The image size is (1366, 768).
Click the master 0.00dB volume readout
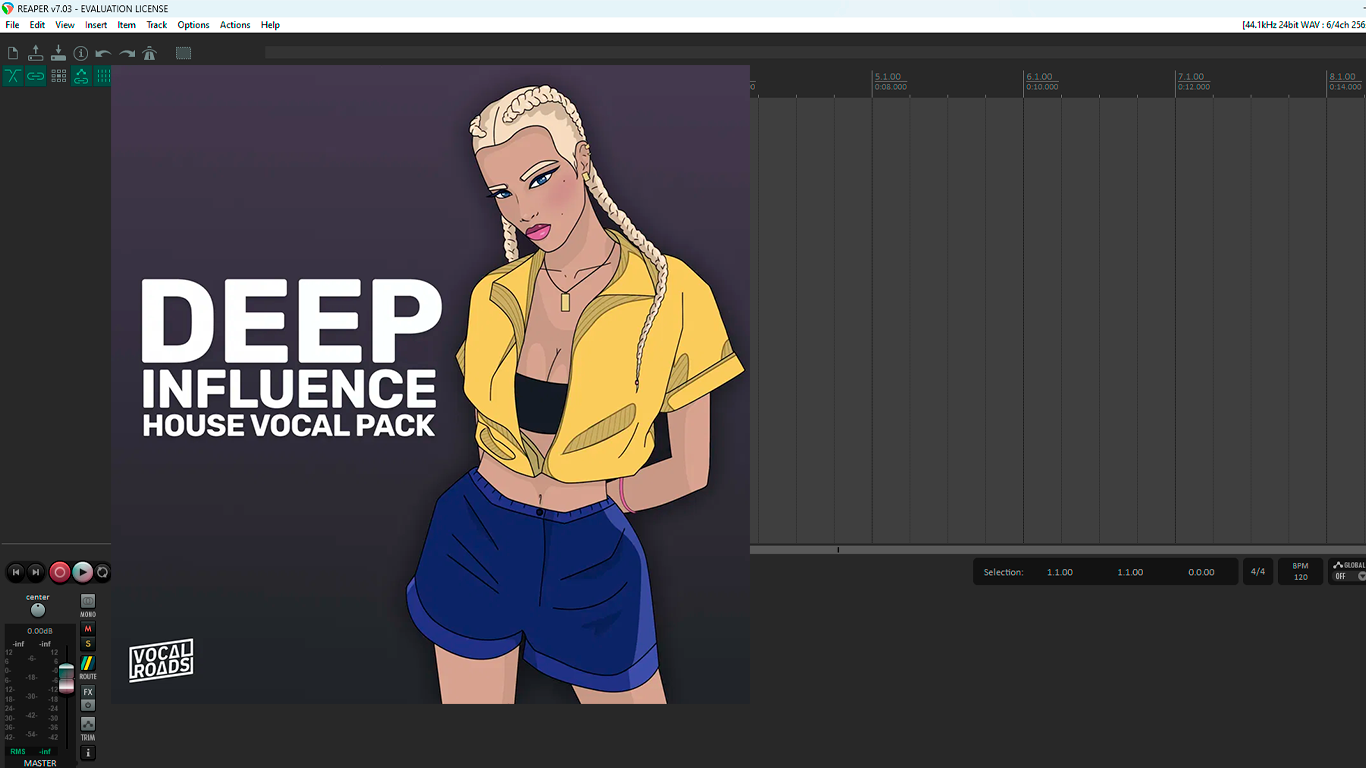click(40, 631)
